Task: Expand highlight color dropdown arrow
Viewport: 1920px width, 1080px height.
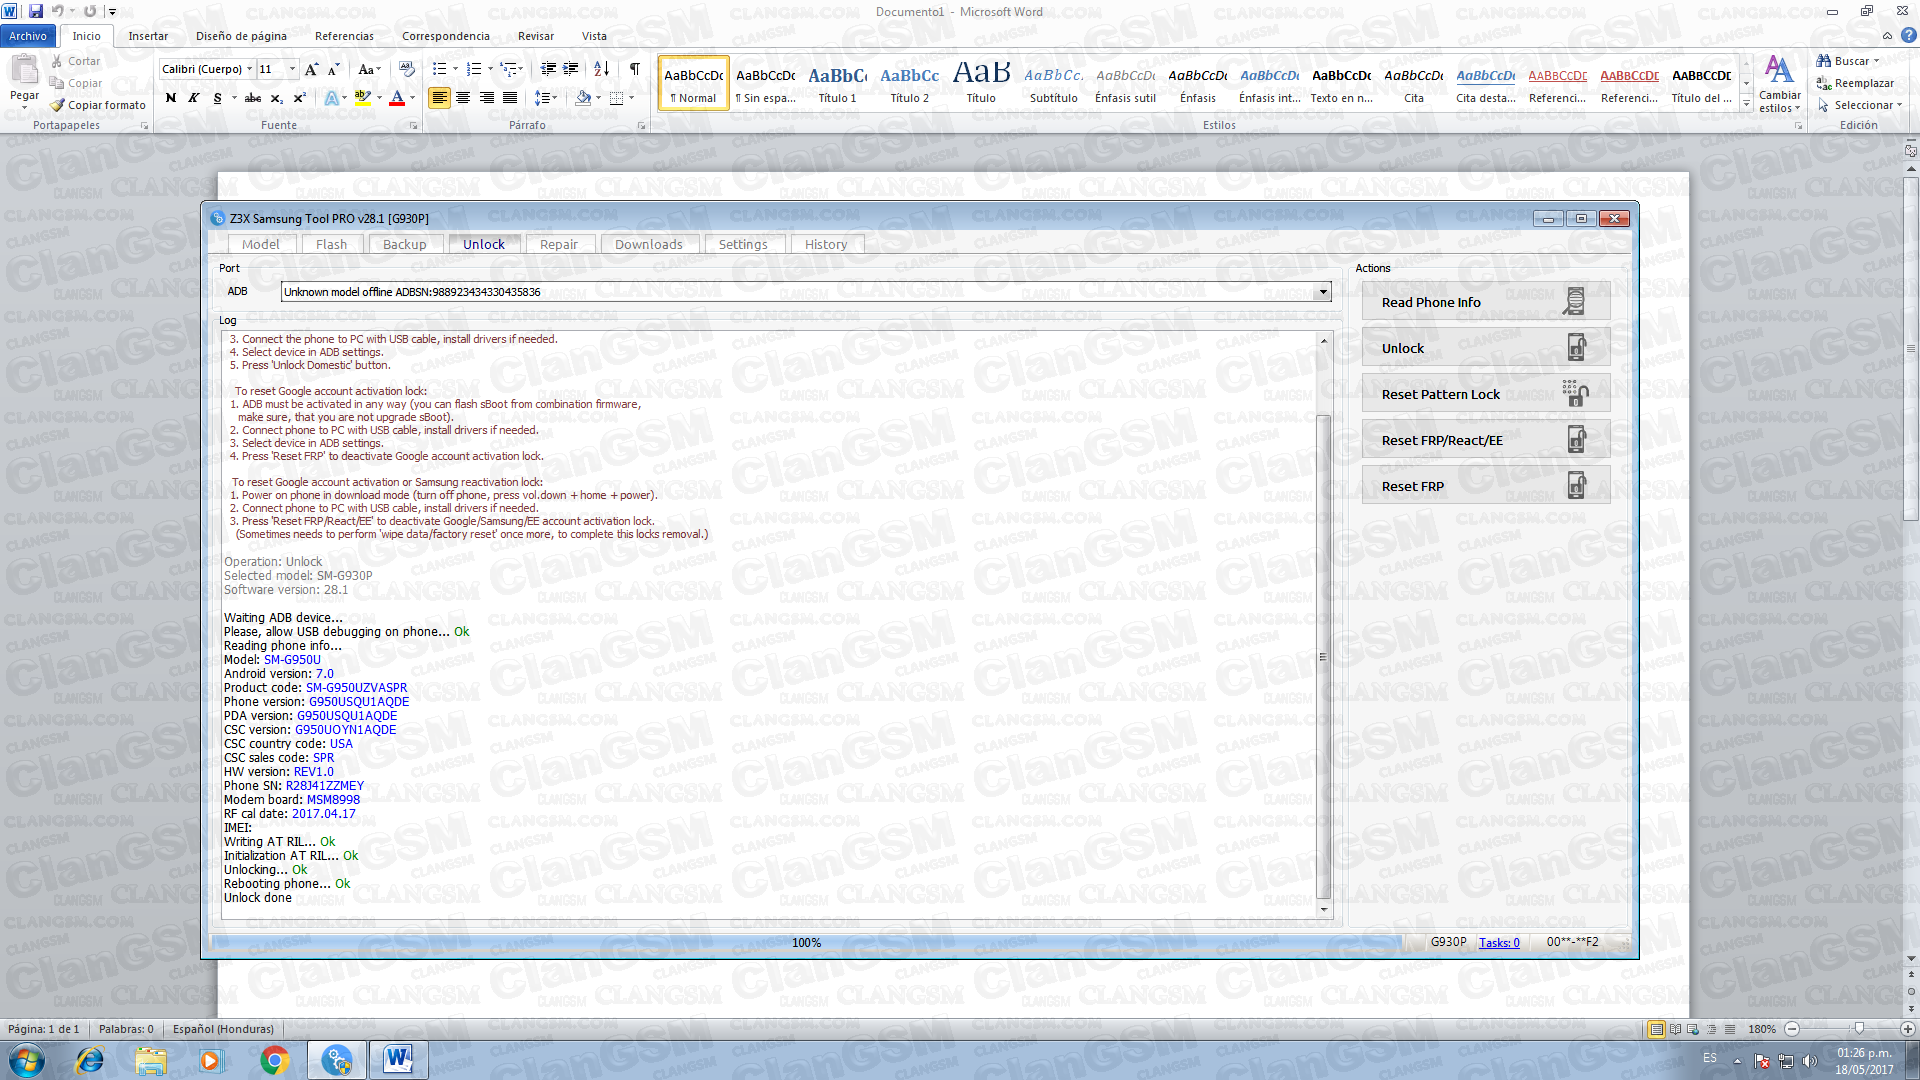Action: (x=378, y=98)
